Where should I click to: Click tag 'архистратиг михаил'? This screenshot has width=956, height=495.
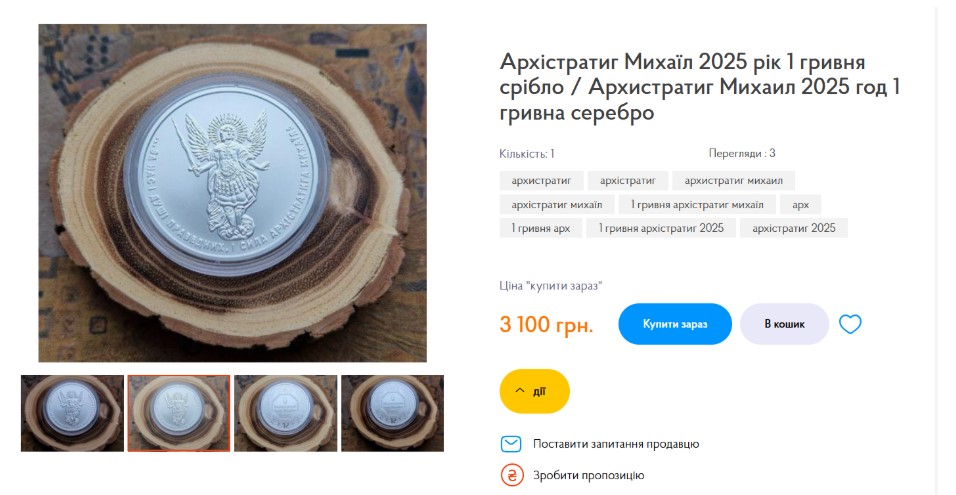pos(733,180)
